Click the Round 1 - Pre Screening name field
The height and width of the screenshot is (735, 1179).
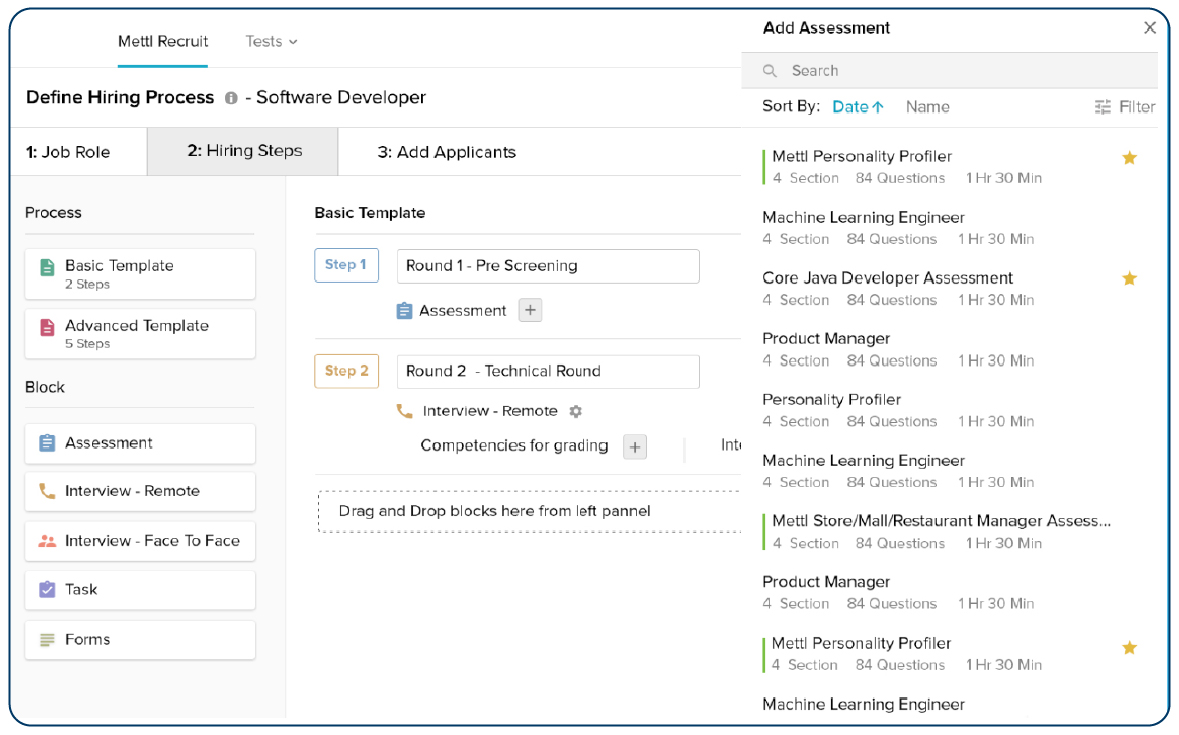(548, 266)
